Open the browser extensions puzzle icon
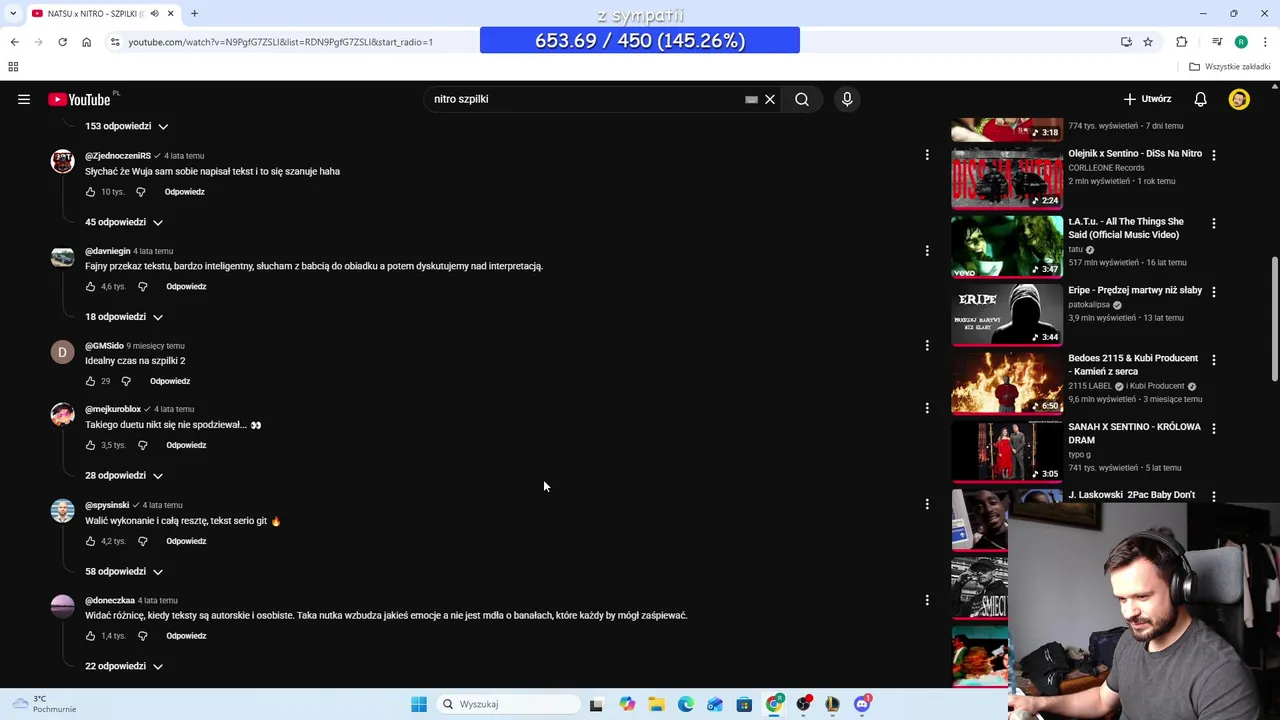This screenshot has width=1280, height=720. [1182, 42]
